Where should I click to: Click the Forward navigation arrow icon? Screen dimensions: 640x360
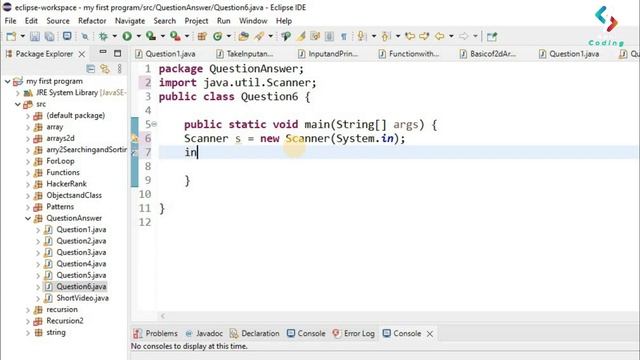tap(464, 36)
